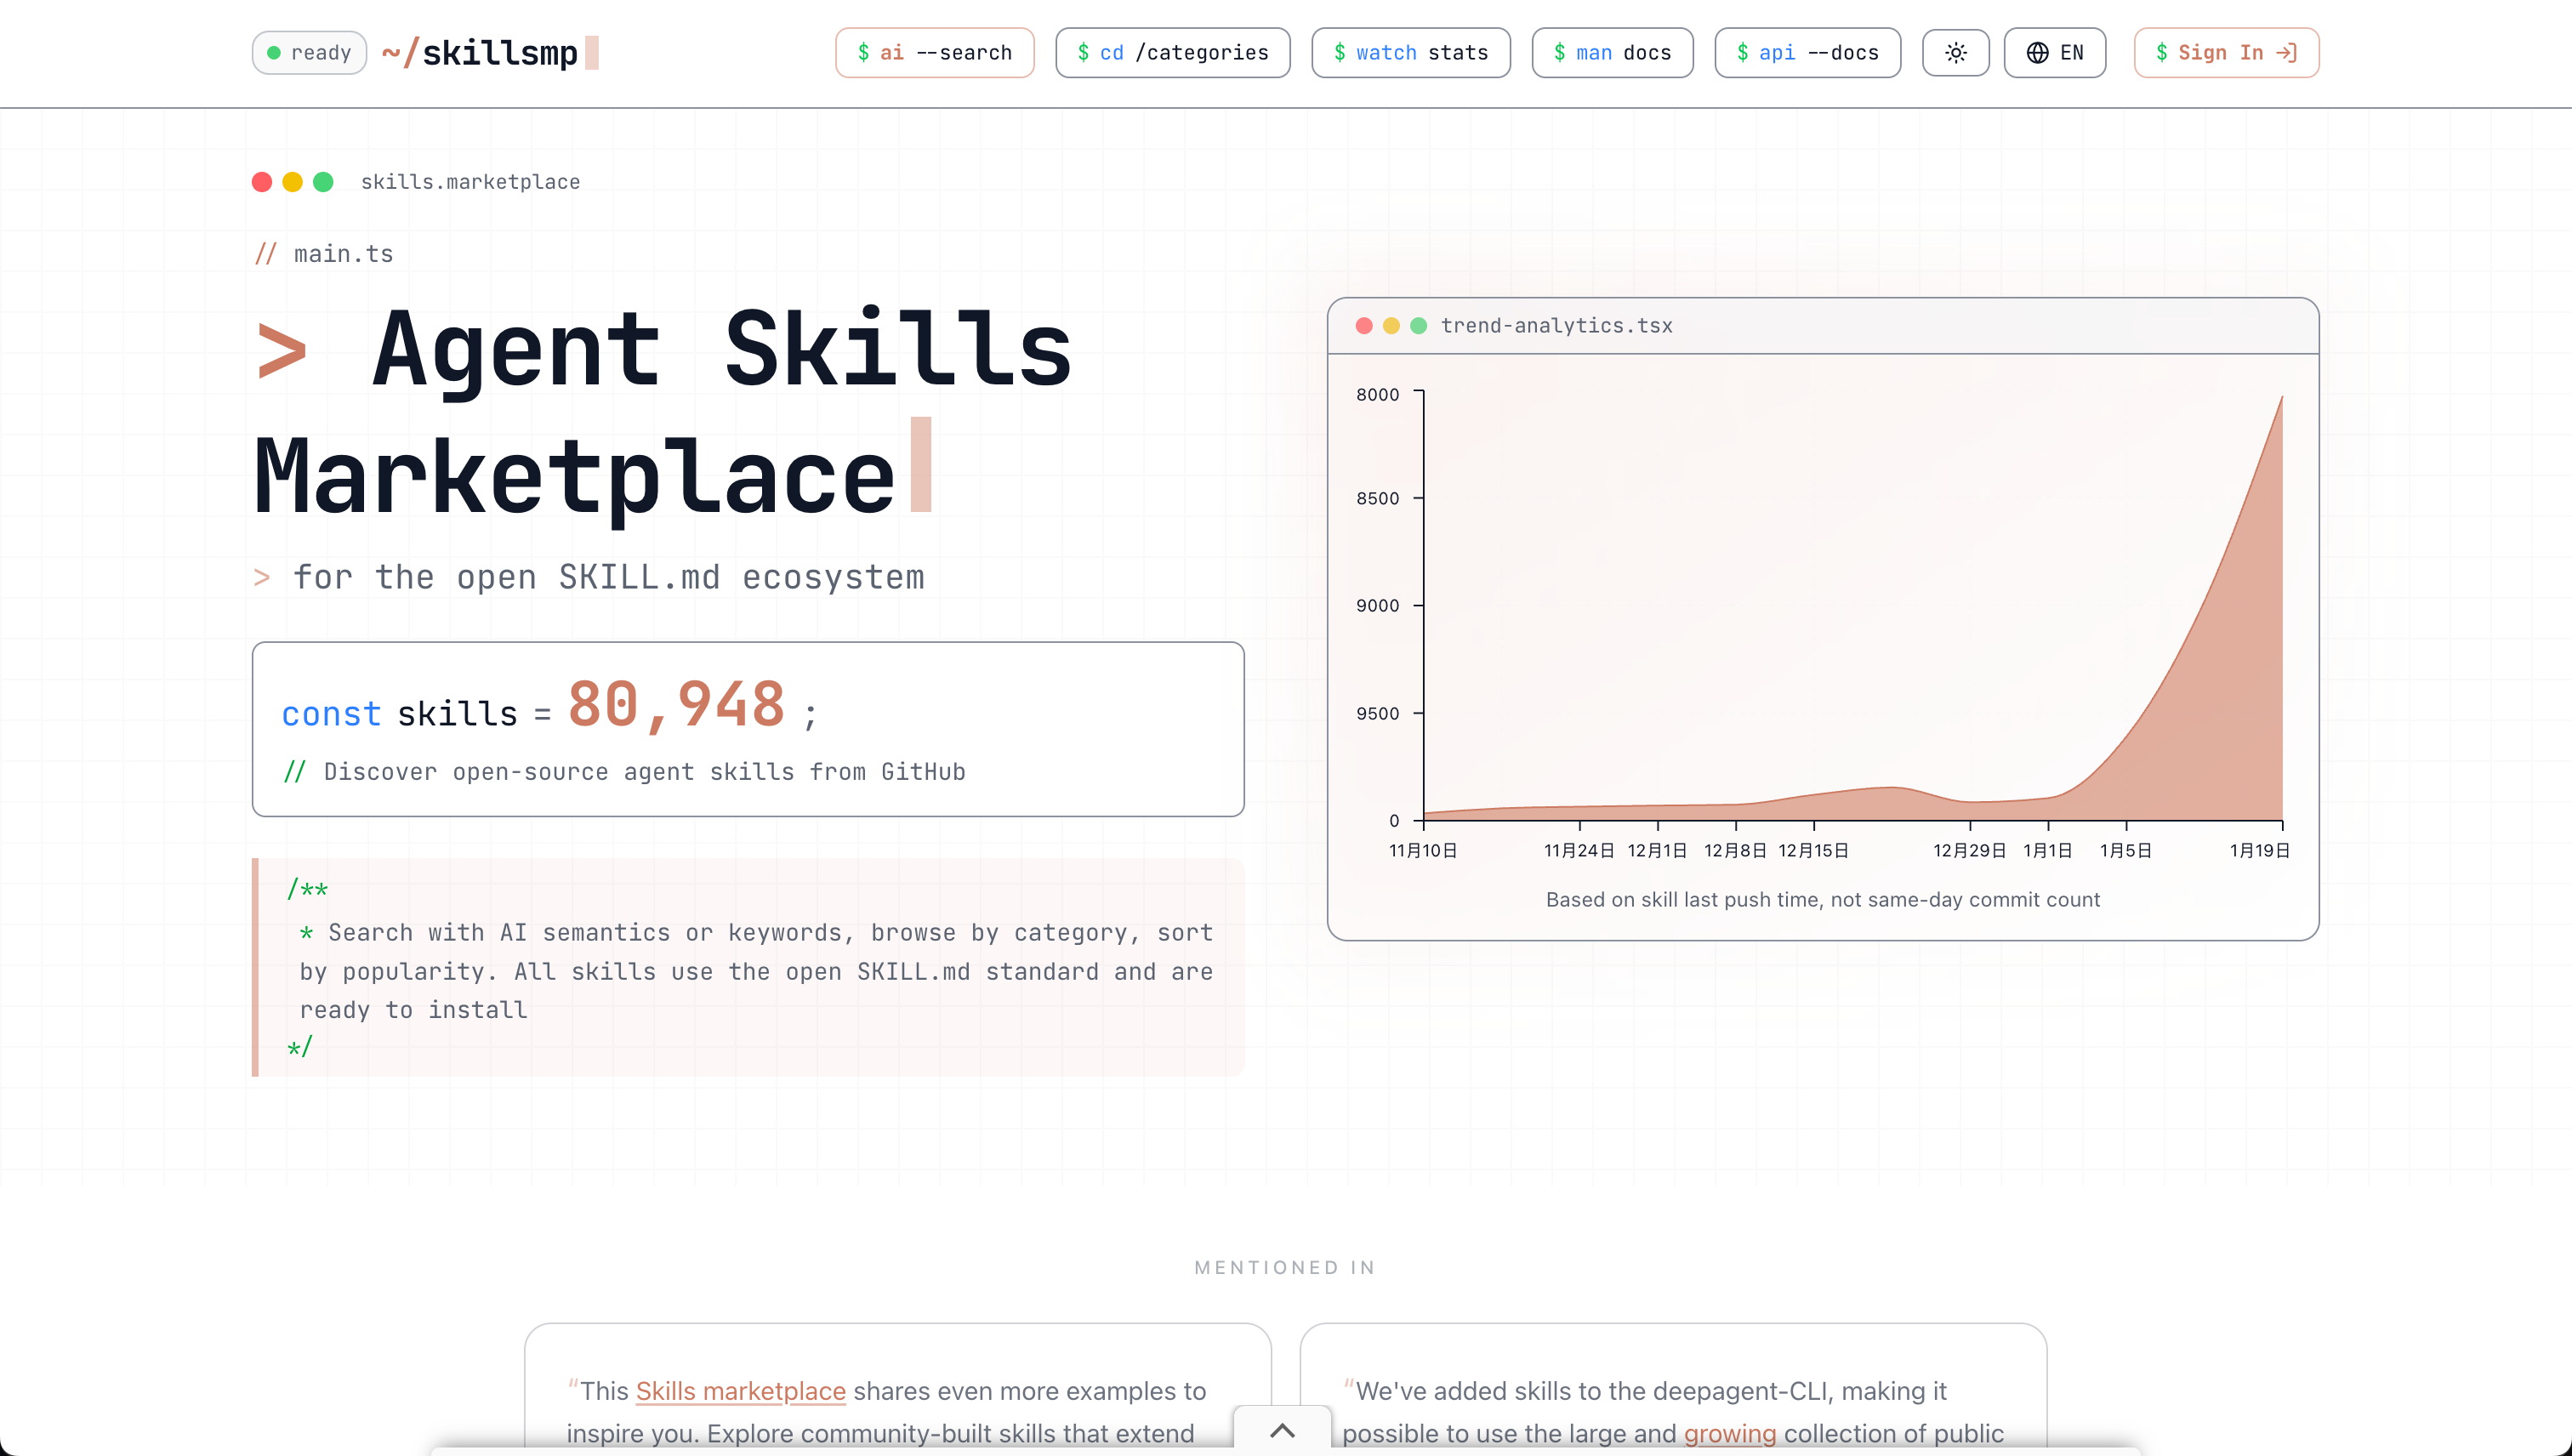Go to cd /categories
This screenshot has height=1456, width=2572.
(x=1172, y=53)
